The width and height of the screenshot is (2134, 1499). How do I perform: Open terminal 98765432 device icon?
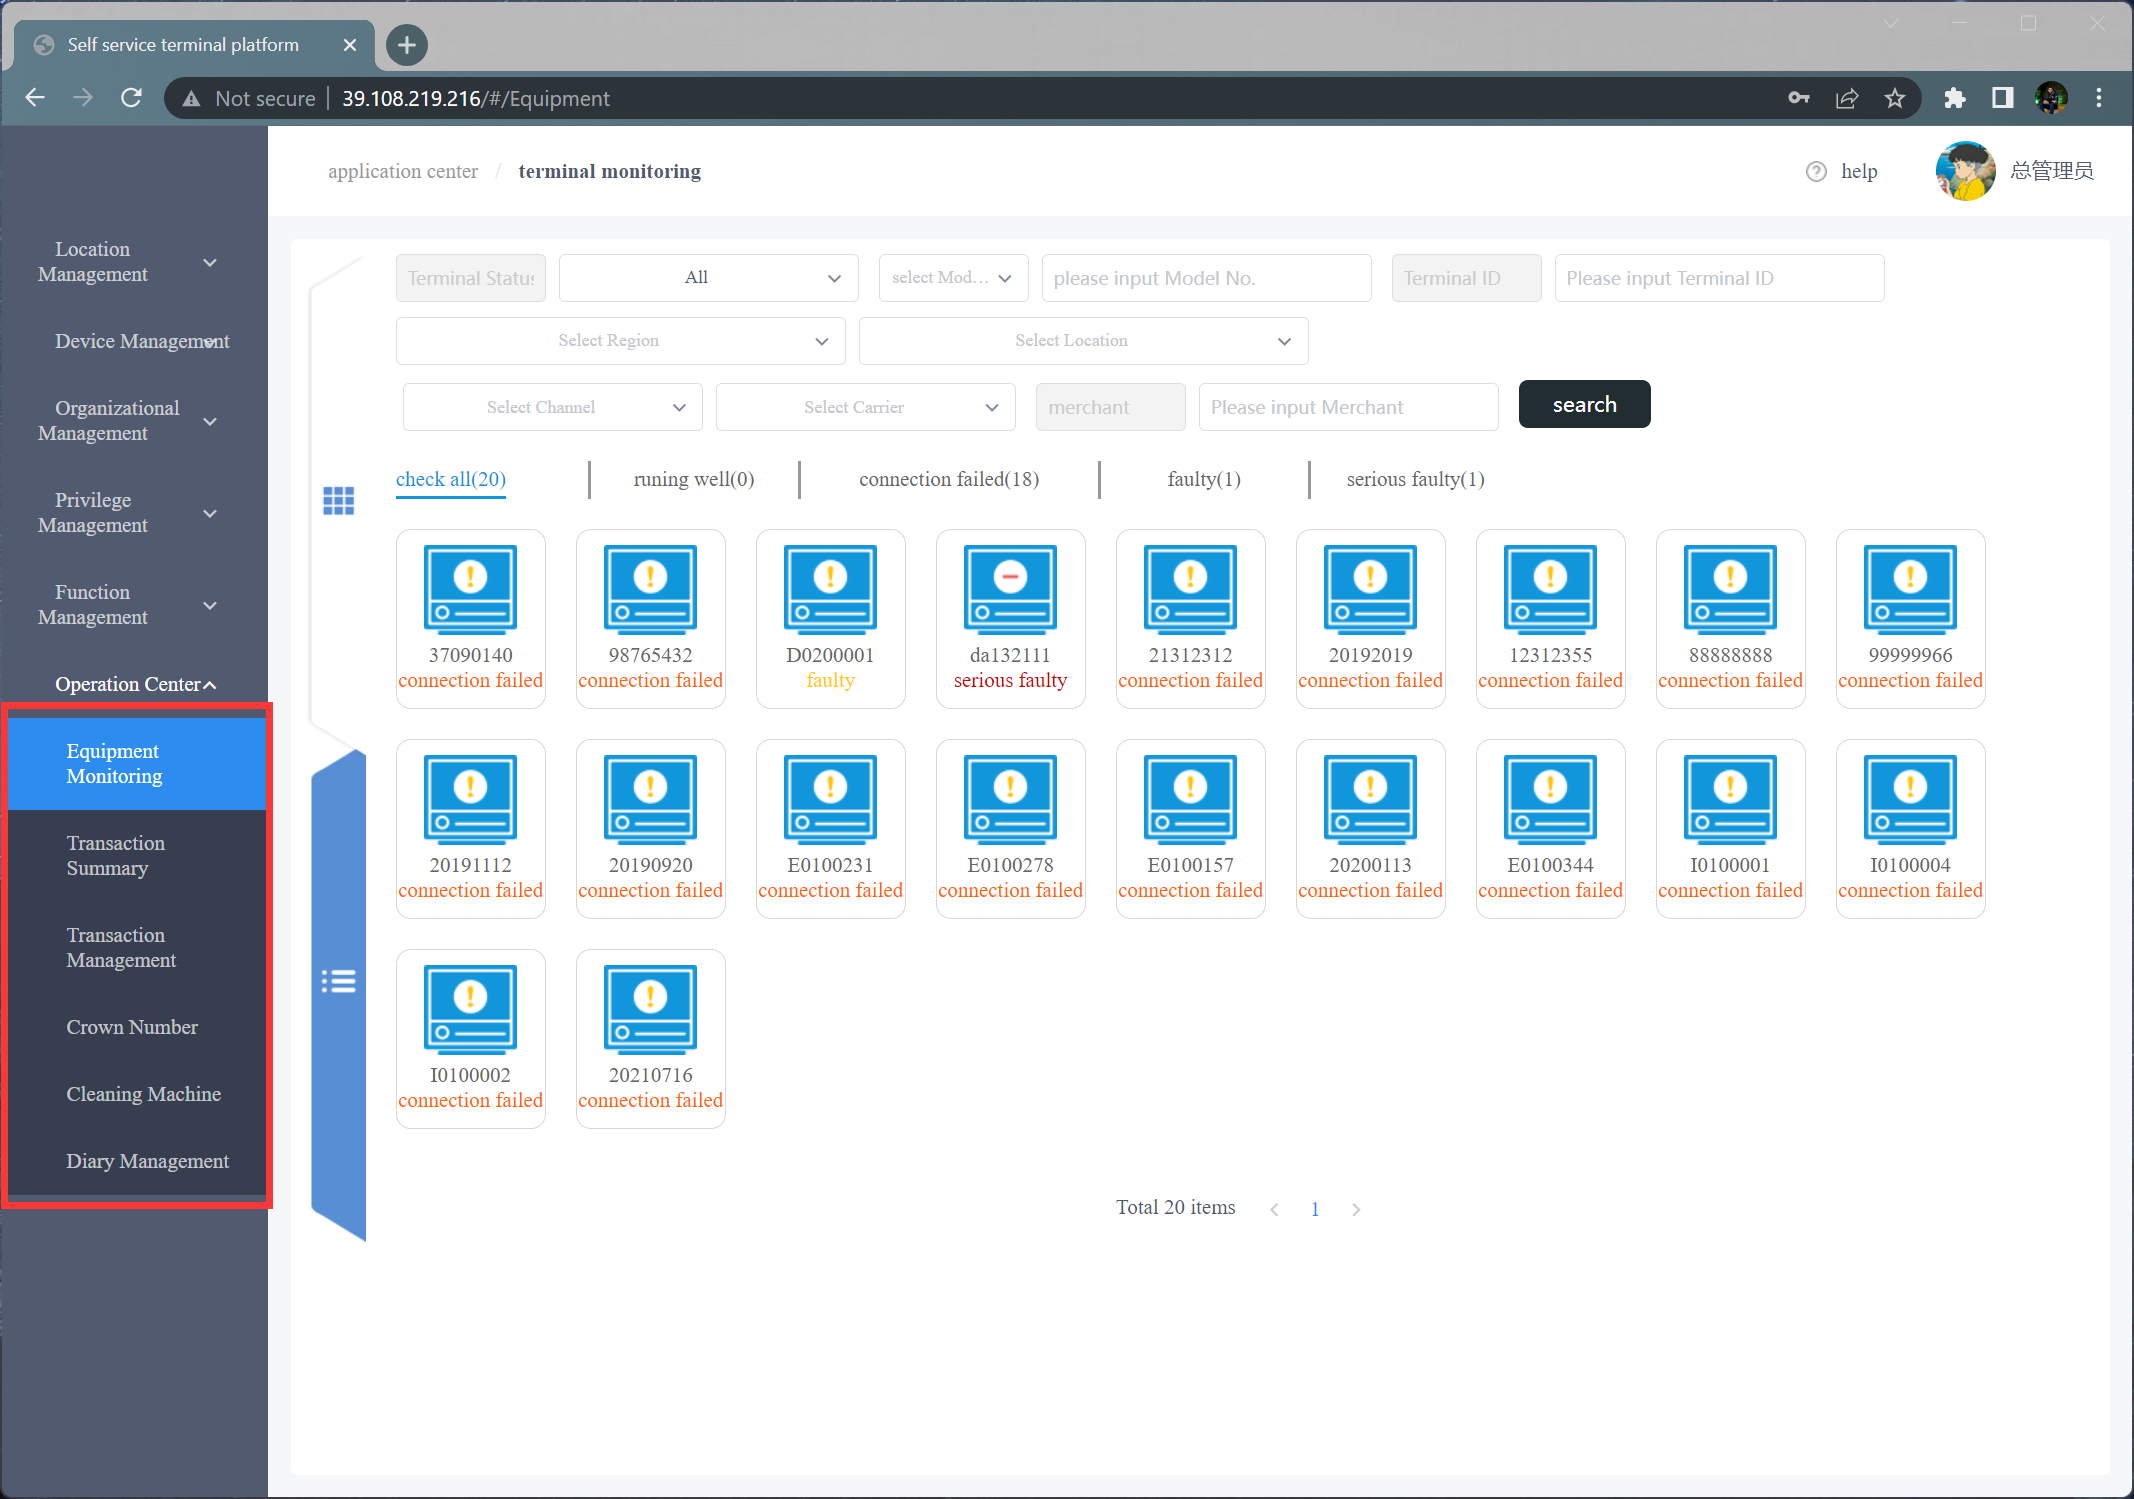click(650, 589)
